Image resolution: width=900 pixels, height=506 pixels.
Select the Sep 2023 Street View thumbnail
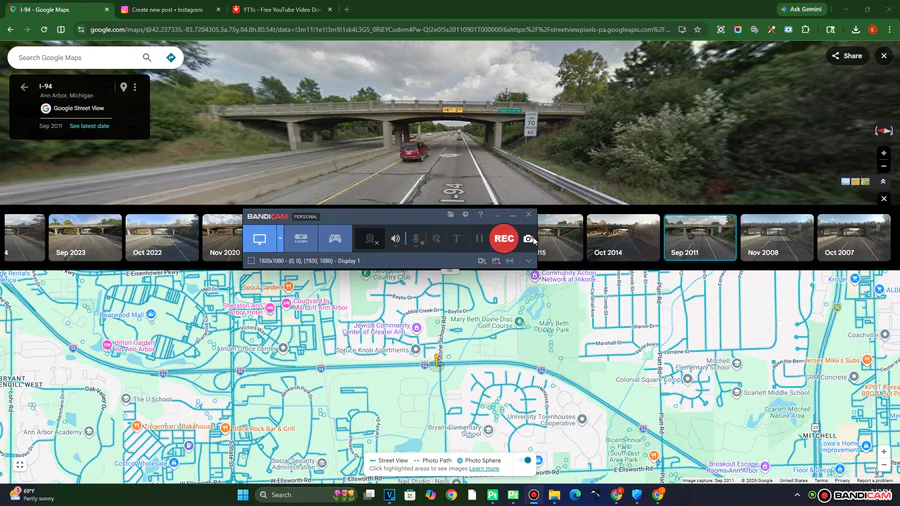point(85,238)
